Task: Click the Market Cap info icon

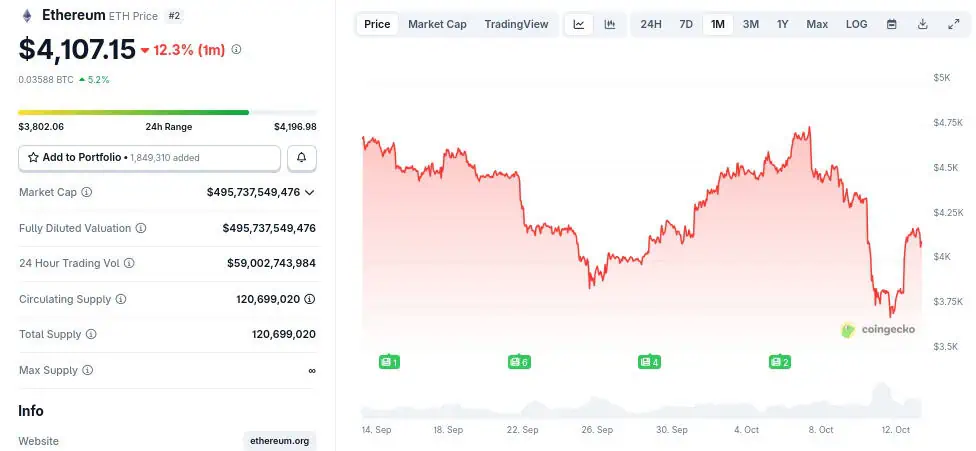Action: 87,192
